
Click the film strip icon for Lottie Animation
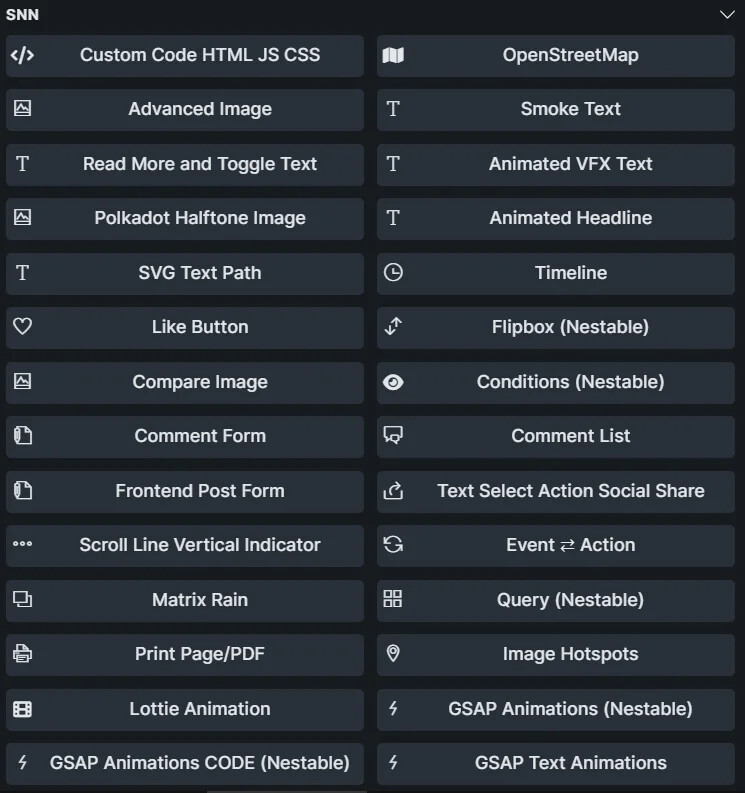click(22, 709)
